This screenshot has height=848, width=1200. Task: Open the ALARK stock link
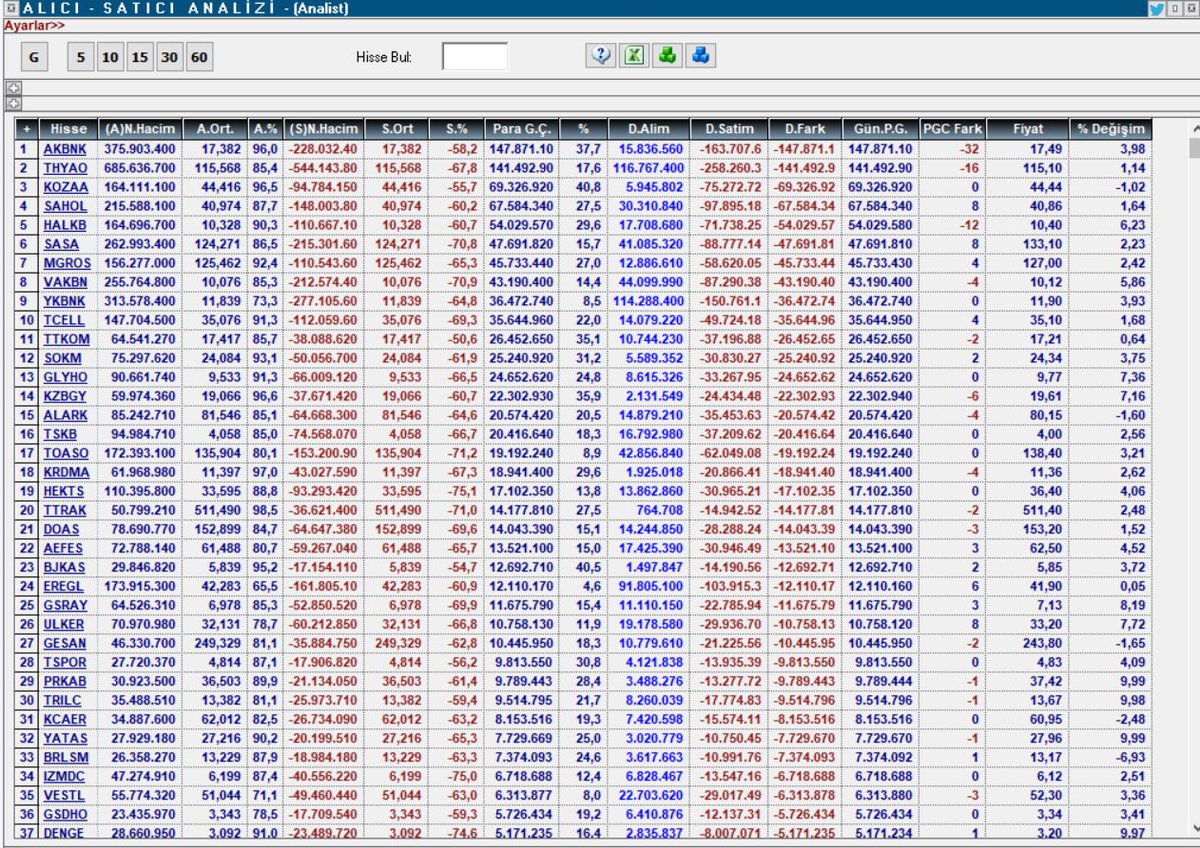(65, 415)
